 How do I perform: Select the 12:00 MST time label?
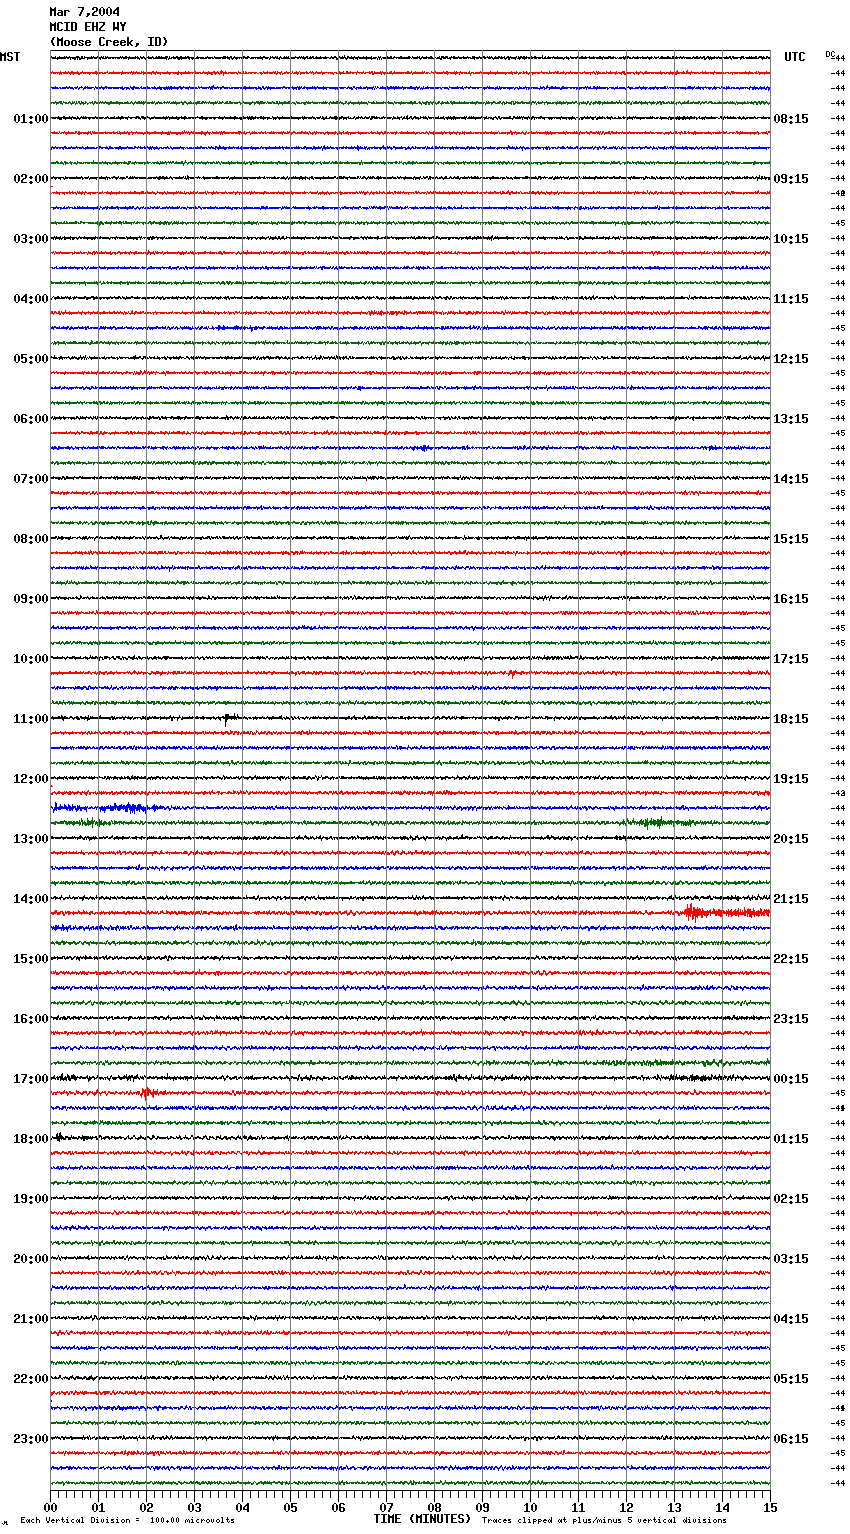coord(31,779)
